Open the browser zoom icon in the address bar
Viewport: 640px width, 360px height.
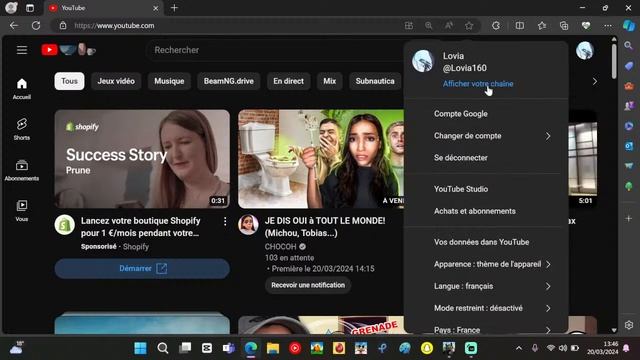(429, 26)
